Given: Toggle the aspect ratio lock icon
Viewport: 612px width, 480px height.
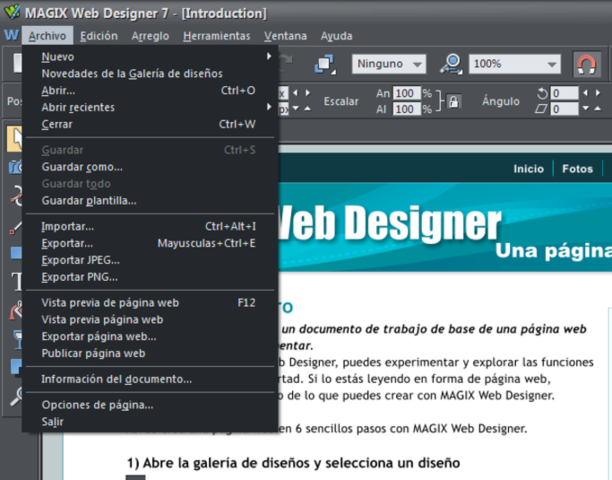Looking at the screenshot, I should tap(454, 101).
